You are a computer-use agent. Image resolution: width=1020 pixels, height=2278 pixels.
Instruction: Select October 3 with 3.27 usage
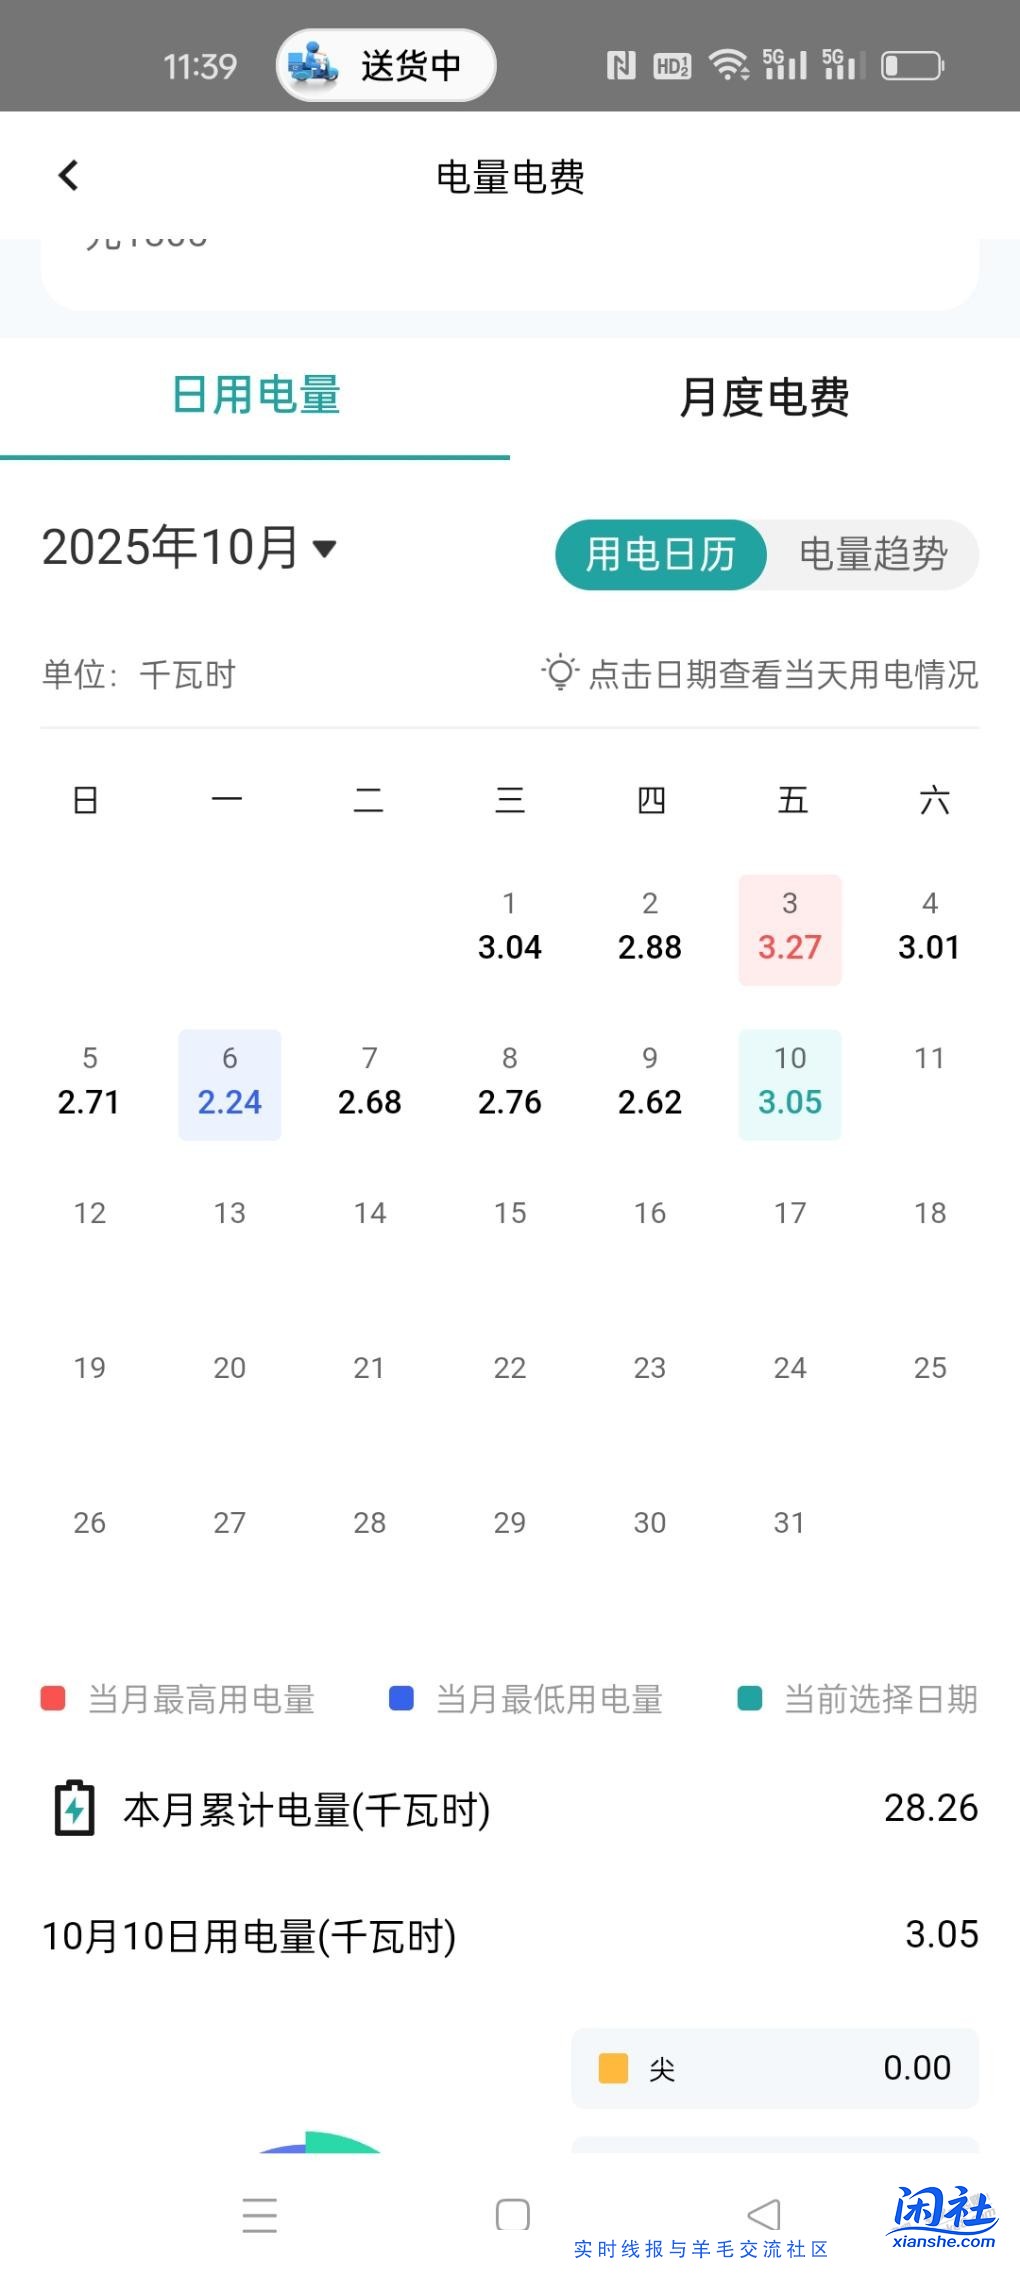coord(789,929)
